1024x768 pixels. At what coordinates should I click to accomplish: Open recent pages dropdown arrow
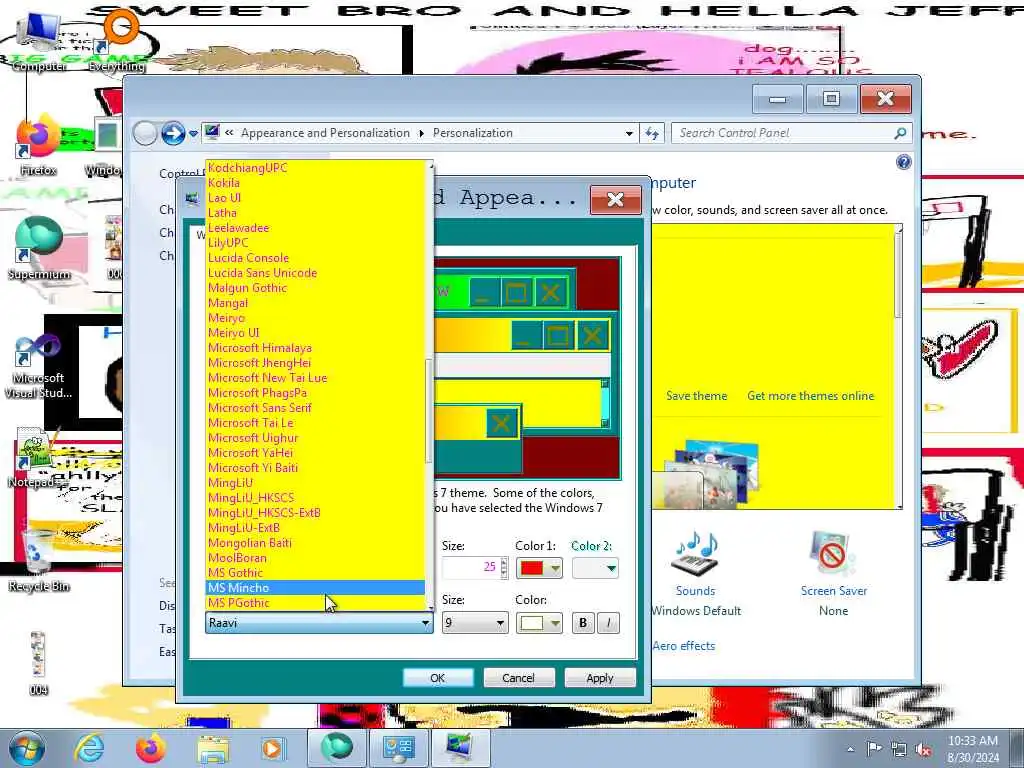point(193,134)
